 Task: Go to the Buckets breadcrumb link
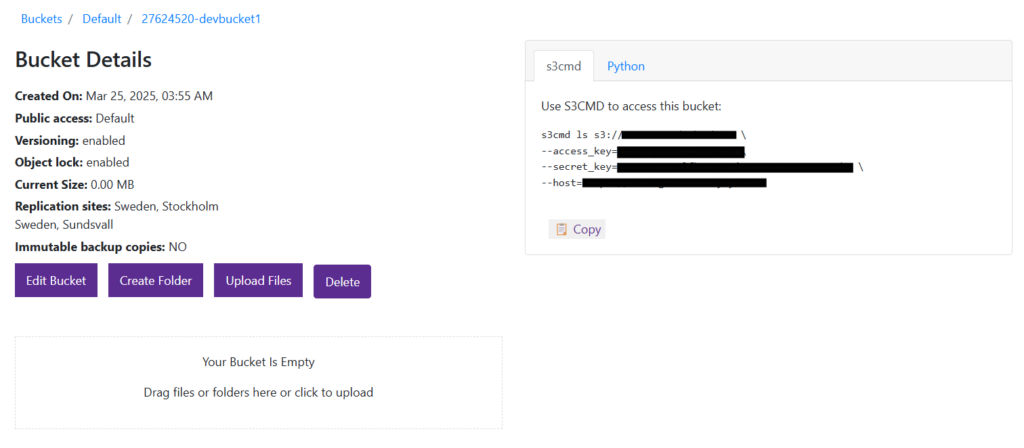pos(41,19)
